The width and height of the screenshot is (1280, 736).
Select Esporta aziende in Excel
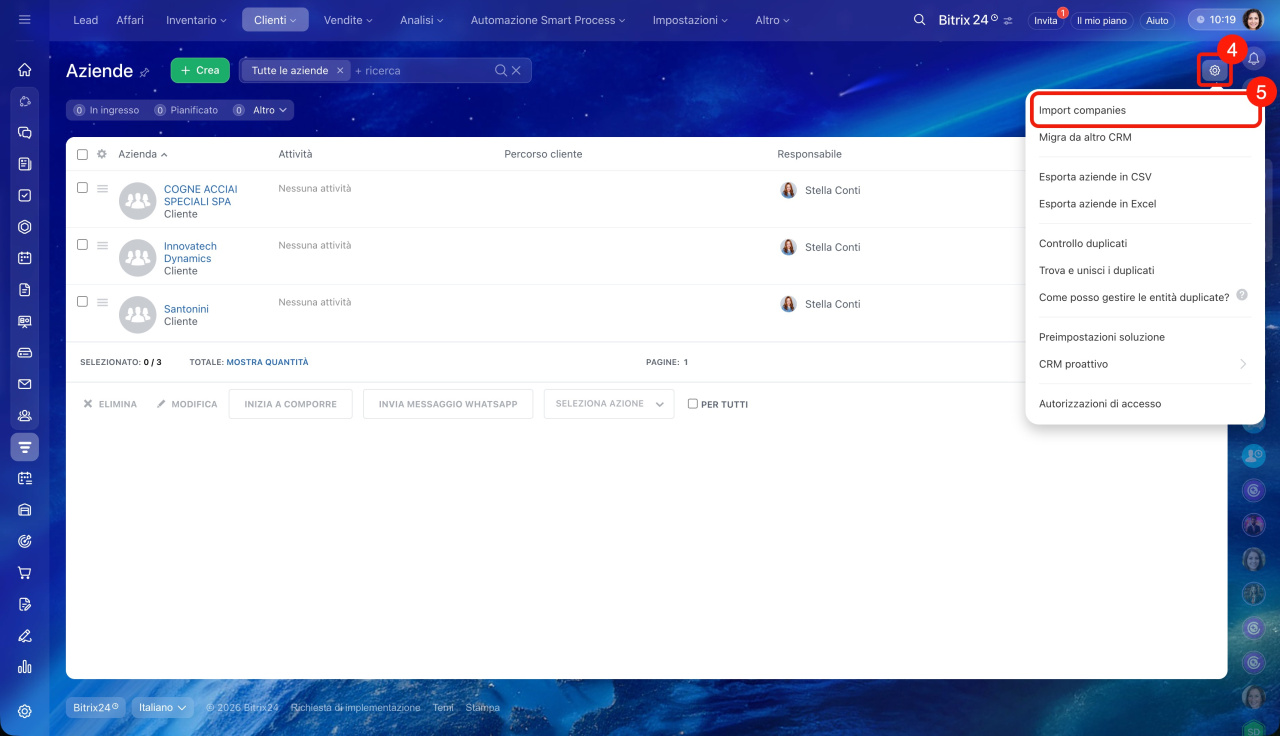click(1097, 204)
